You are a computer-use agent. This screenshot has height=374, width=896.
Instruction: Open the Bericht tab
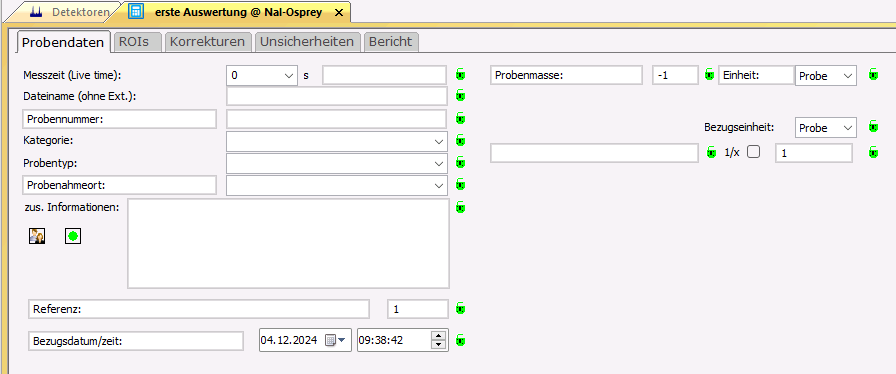391,42
